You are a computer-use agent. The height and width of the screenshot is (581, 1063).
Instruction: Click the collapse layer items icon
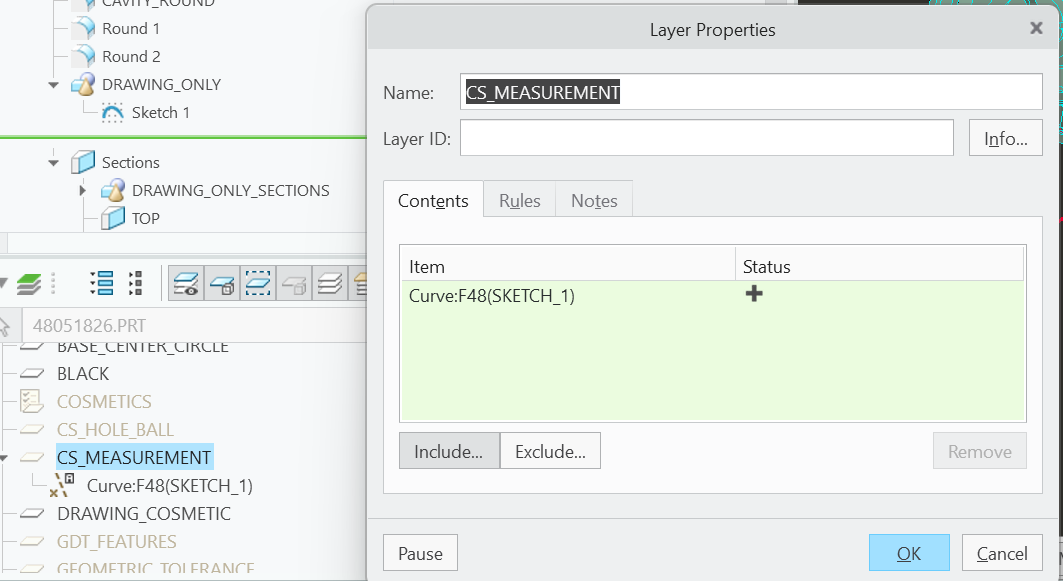click(133, 283)
